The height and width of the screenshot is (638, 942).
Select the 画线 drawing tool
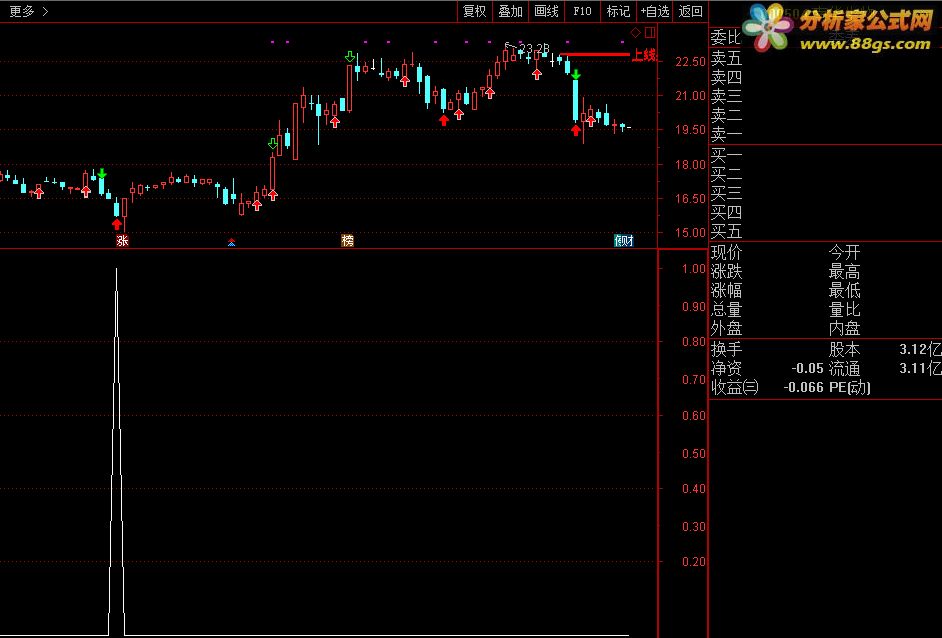pyautogui.click(x=547, y=11)
